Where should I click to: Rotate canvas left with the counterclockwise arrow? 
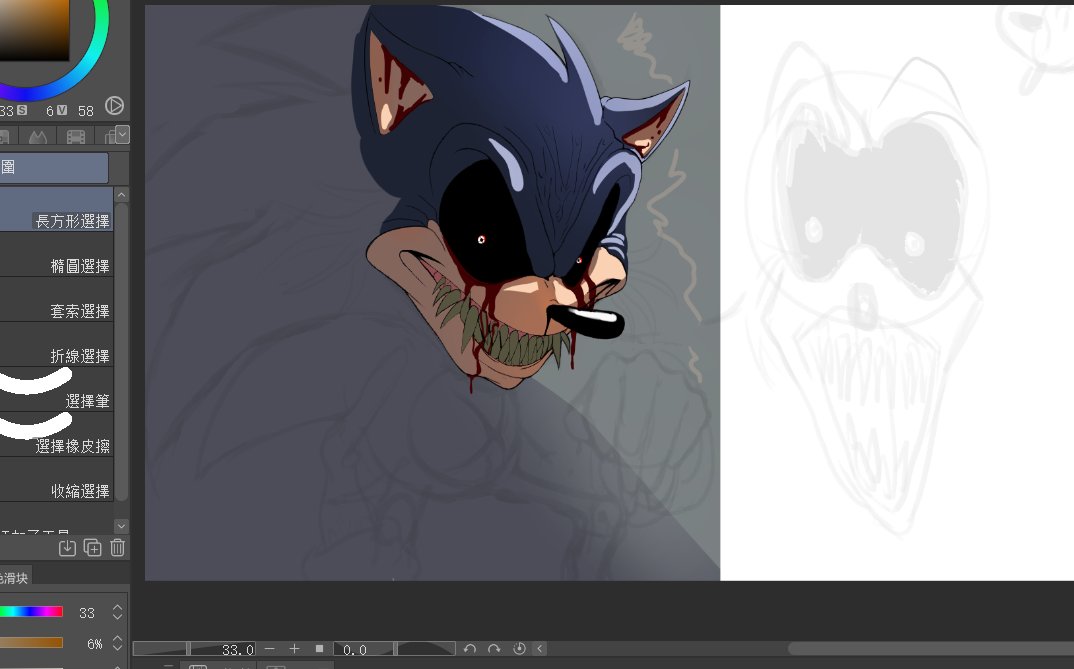[x=470, y=648]
